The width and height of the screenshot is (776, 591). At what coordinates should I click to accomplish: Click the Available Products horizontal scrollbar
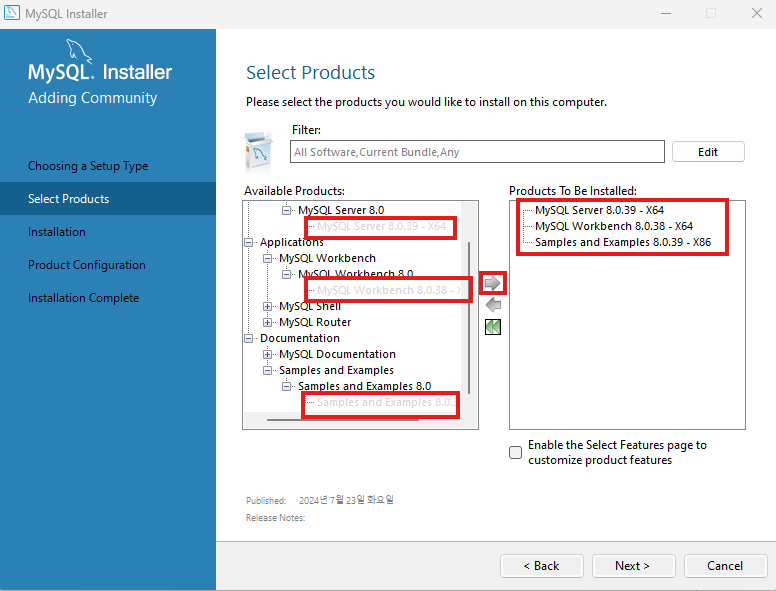342,420
